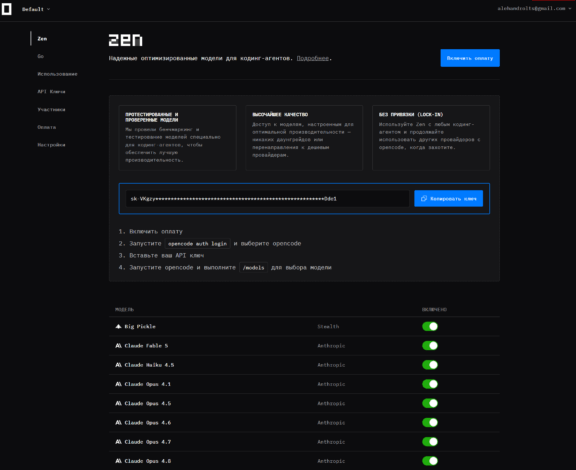The height and width of the screenshot is (470, 576).
Task: Click Anthropic label in Claude Haiku 4.5 row
Action: coord(331,365)
